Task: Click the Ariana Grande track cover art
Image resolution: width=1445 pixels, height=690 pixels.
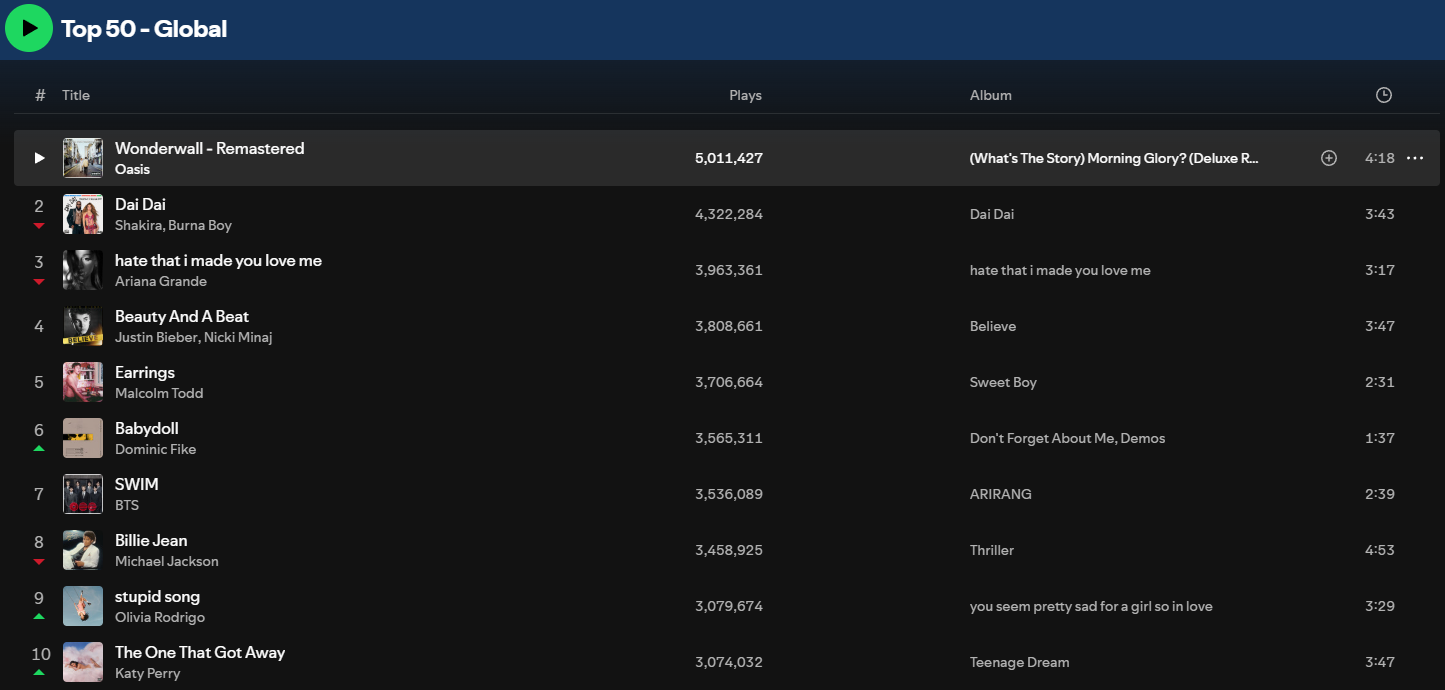Action: [x=83, y=270]
